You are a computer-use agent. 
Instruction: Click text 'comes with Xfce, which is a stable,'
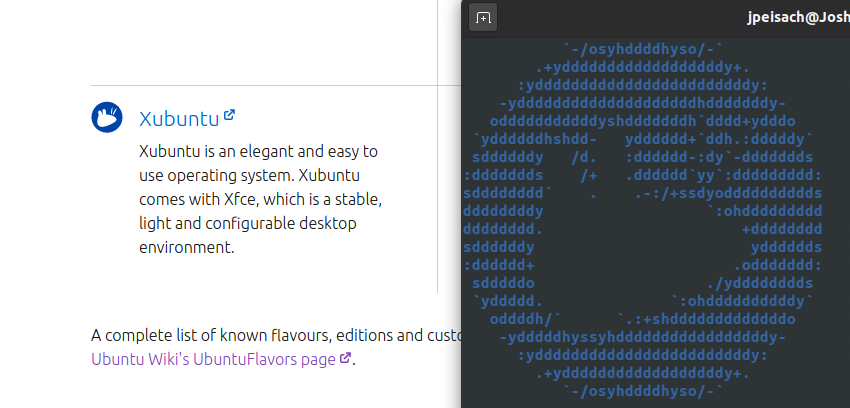point(261,199)
